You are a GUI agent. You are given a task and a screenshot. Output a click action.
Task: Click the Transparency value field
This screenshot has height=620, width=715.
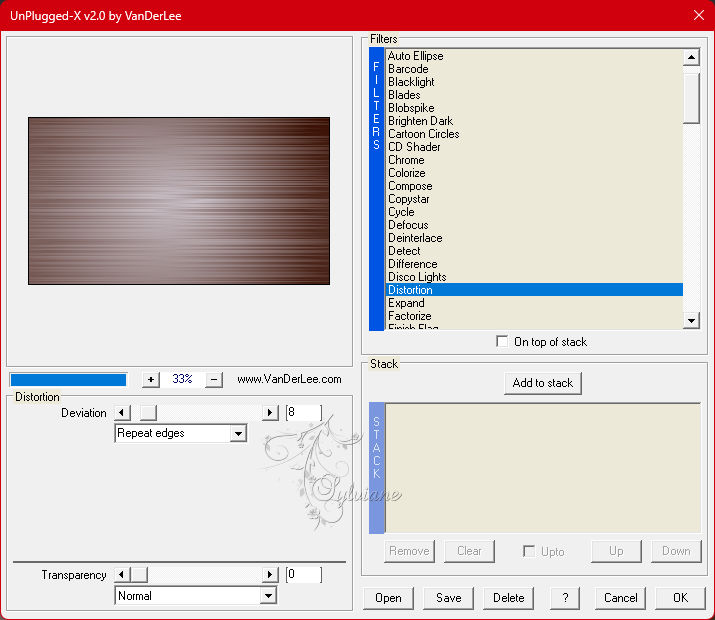(x=304, y=574)
